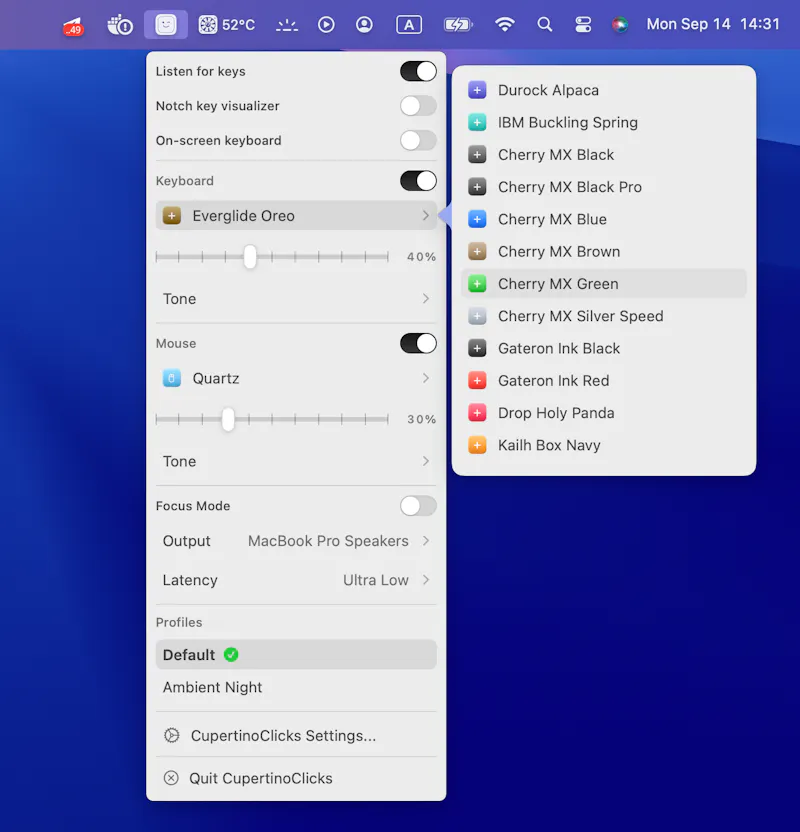Viewport: 800px width, 832px height.
Task: Click the Cherry MX Silver Speed icon
Action: click(x=477, y=316)
